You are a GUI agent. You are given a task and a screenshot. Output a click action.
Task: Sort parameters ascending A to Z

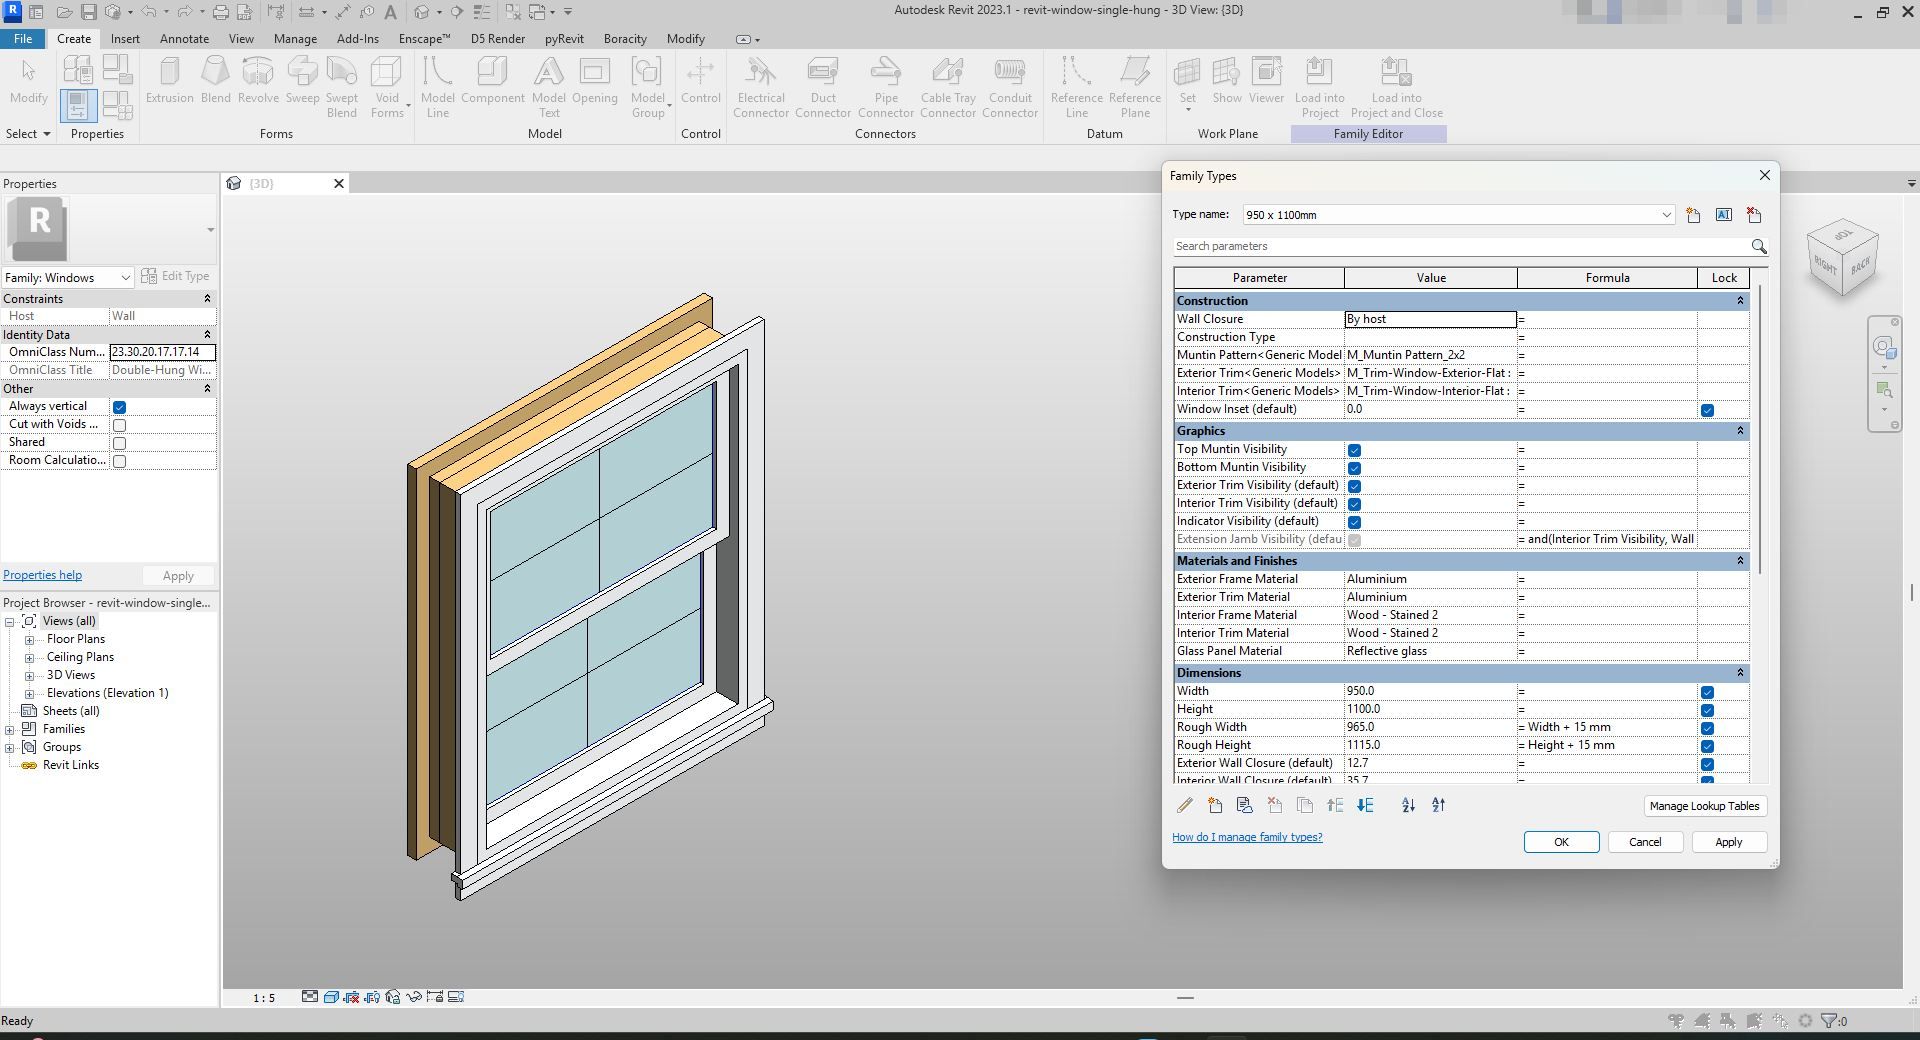(x=1408, y=805)
